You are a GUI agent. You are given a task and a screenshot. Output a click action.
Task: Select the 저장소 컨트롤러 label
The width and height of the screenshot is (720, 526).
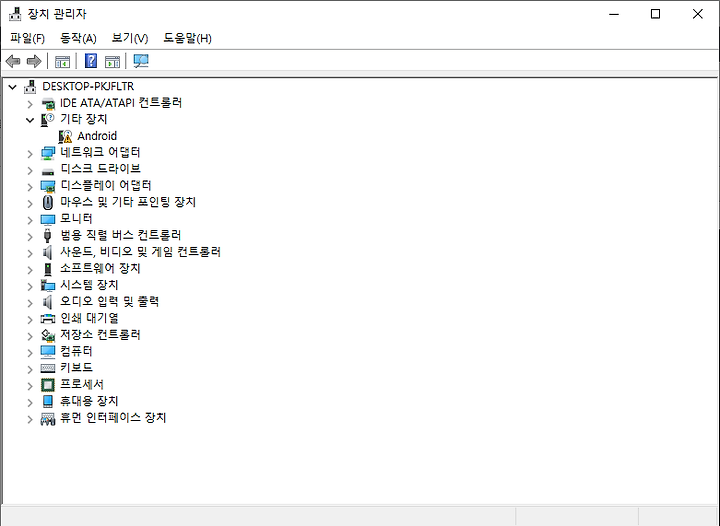click(100, 334)
